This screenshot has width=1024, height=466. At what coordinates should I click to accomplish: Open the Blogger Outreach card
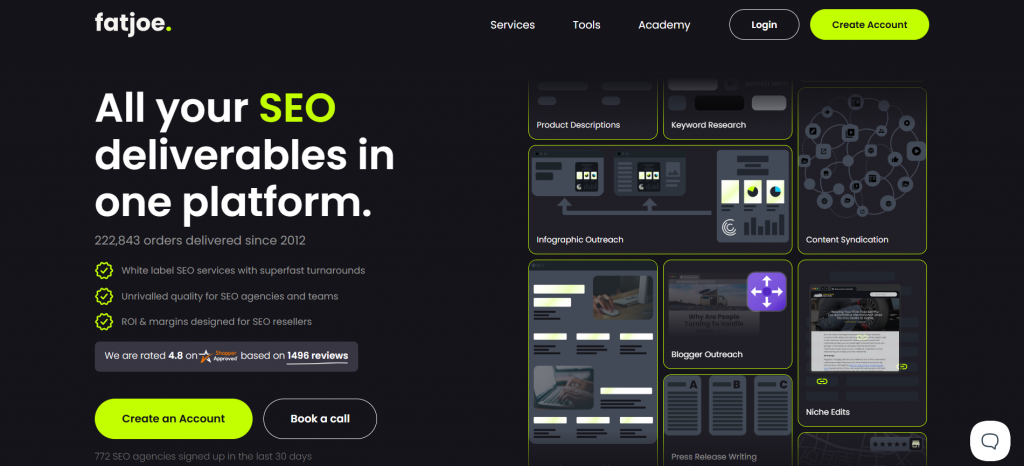pyautogui.click(x=728, y=314)
